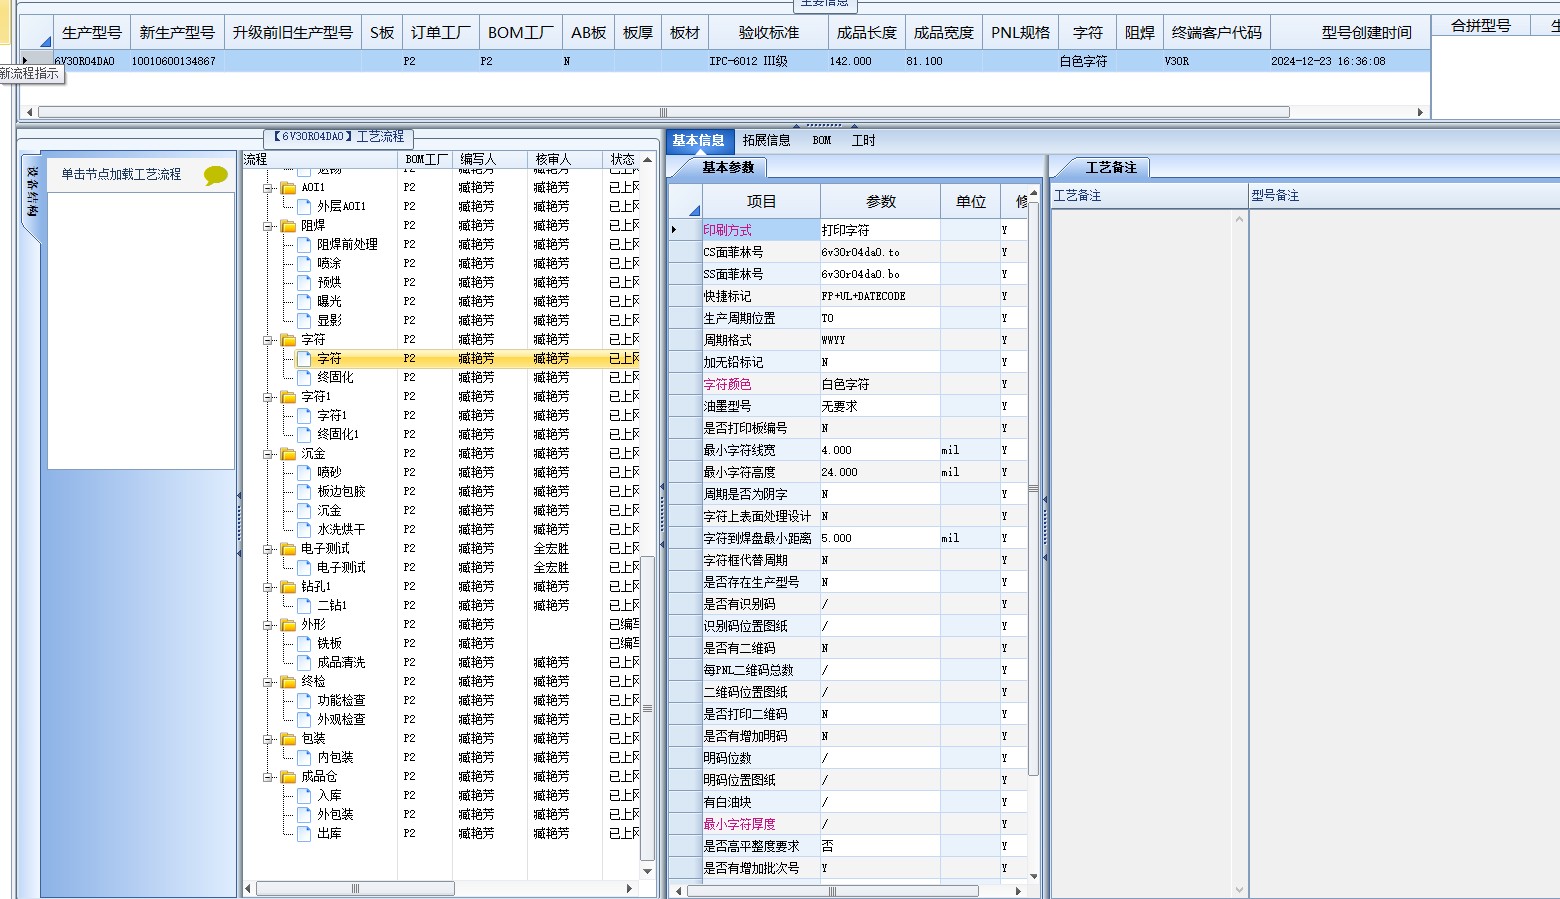Select the 外包装 process node
This screenshot has height=899, width=1560.
tap(335, 815)
